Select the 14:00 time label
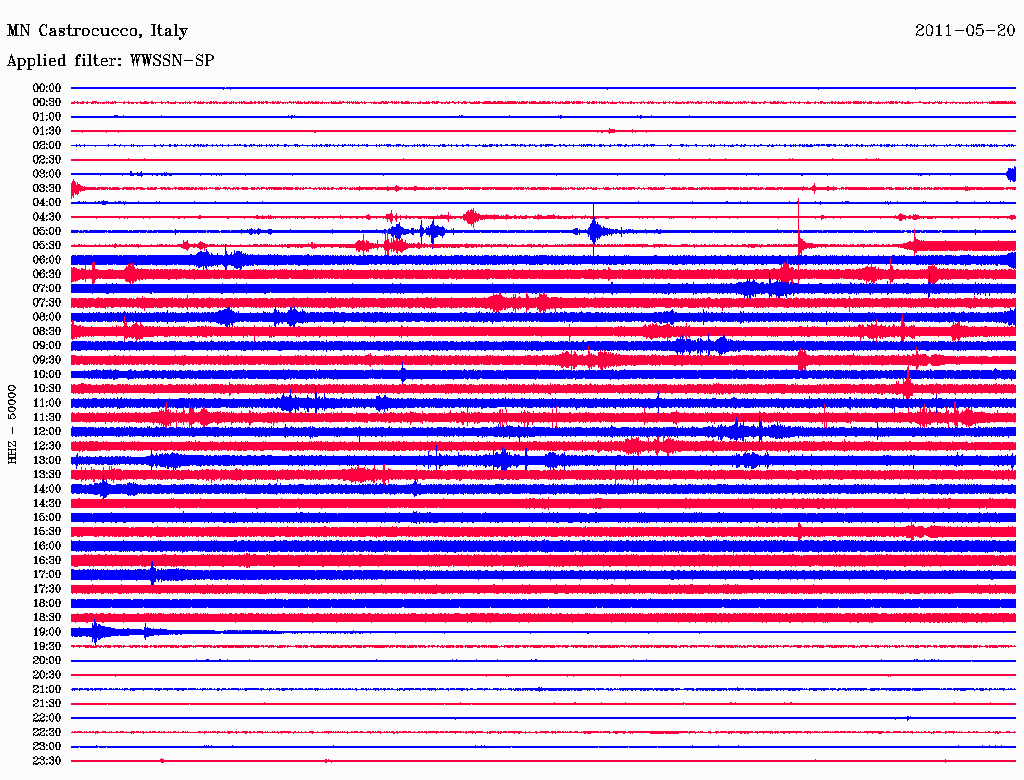 (46, 489)
